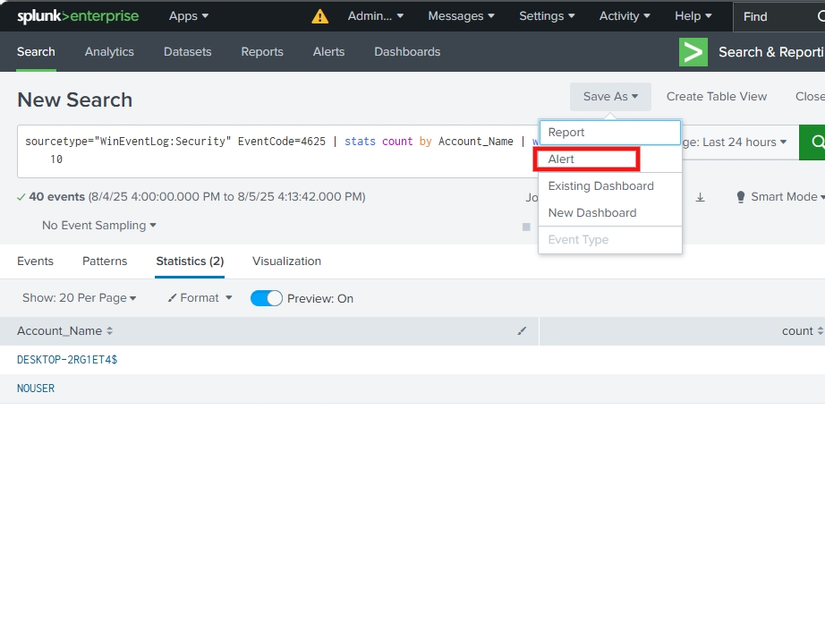The height and width of the screenshot is (633, 825).
Task: Select the Event Type menu entry
Action: point(610,240)
